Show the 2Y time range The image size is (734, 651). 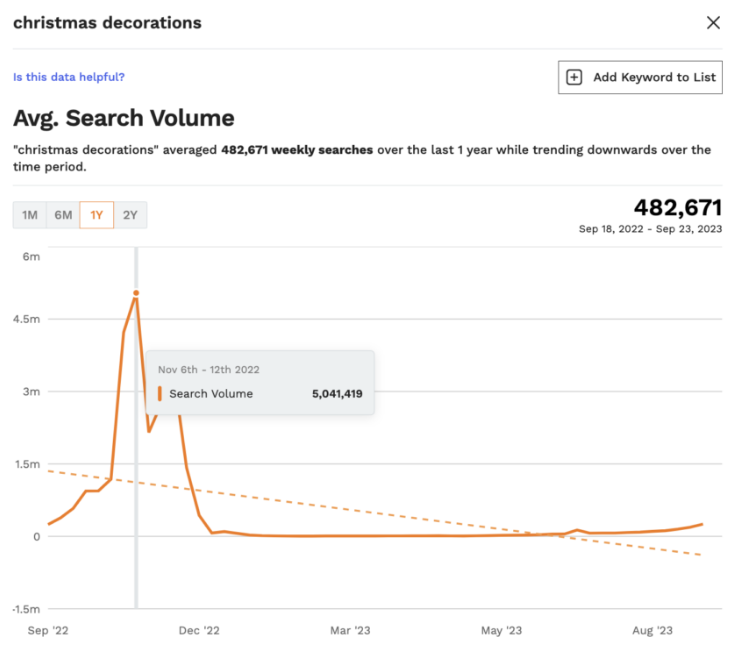130,215
